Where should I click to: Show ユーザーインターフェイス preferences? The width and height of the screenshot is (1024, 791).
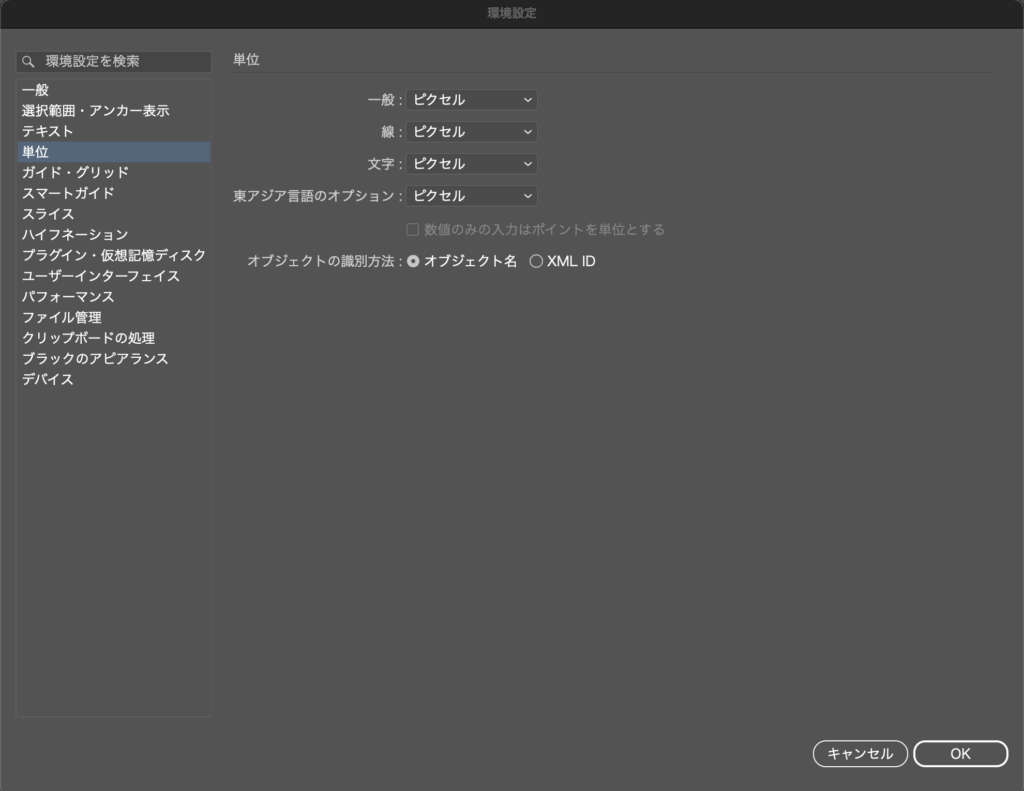coord(101,276)
